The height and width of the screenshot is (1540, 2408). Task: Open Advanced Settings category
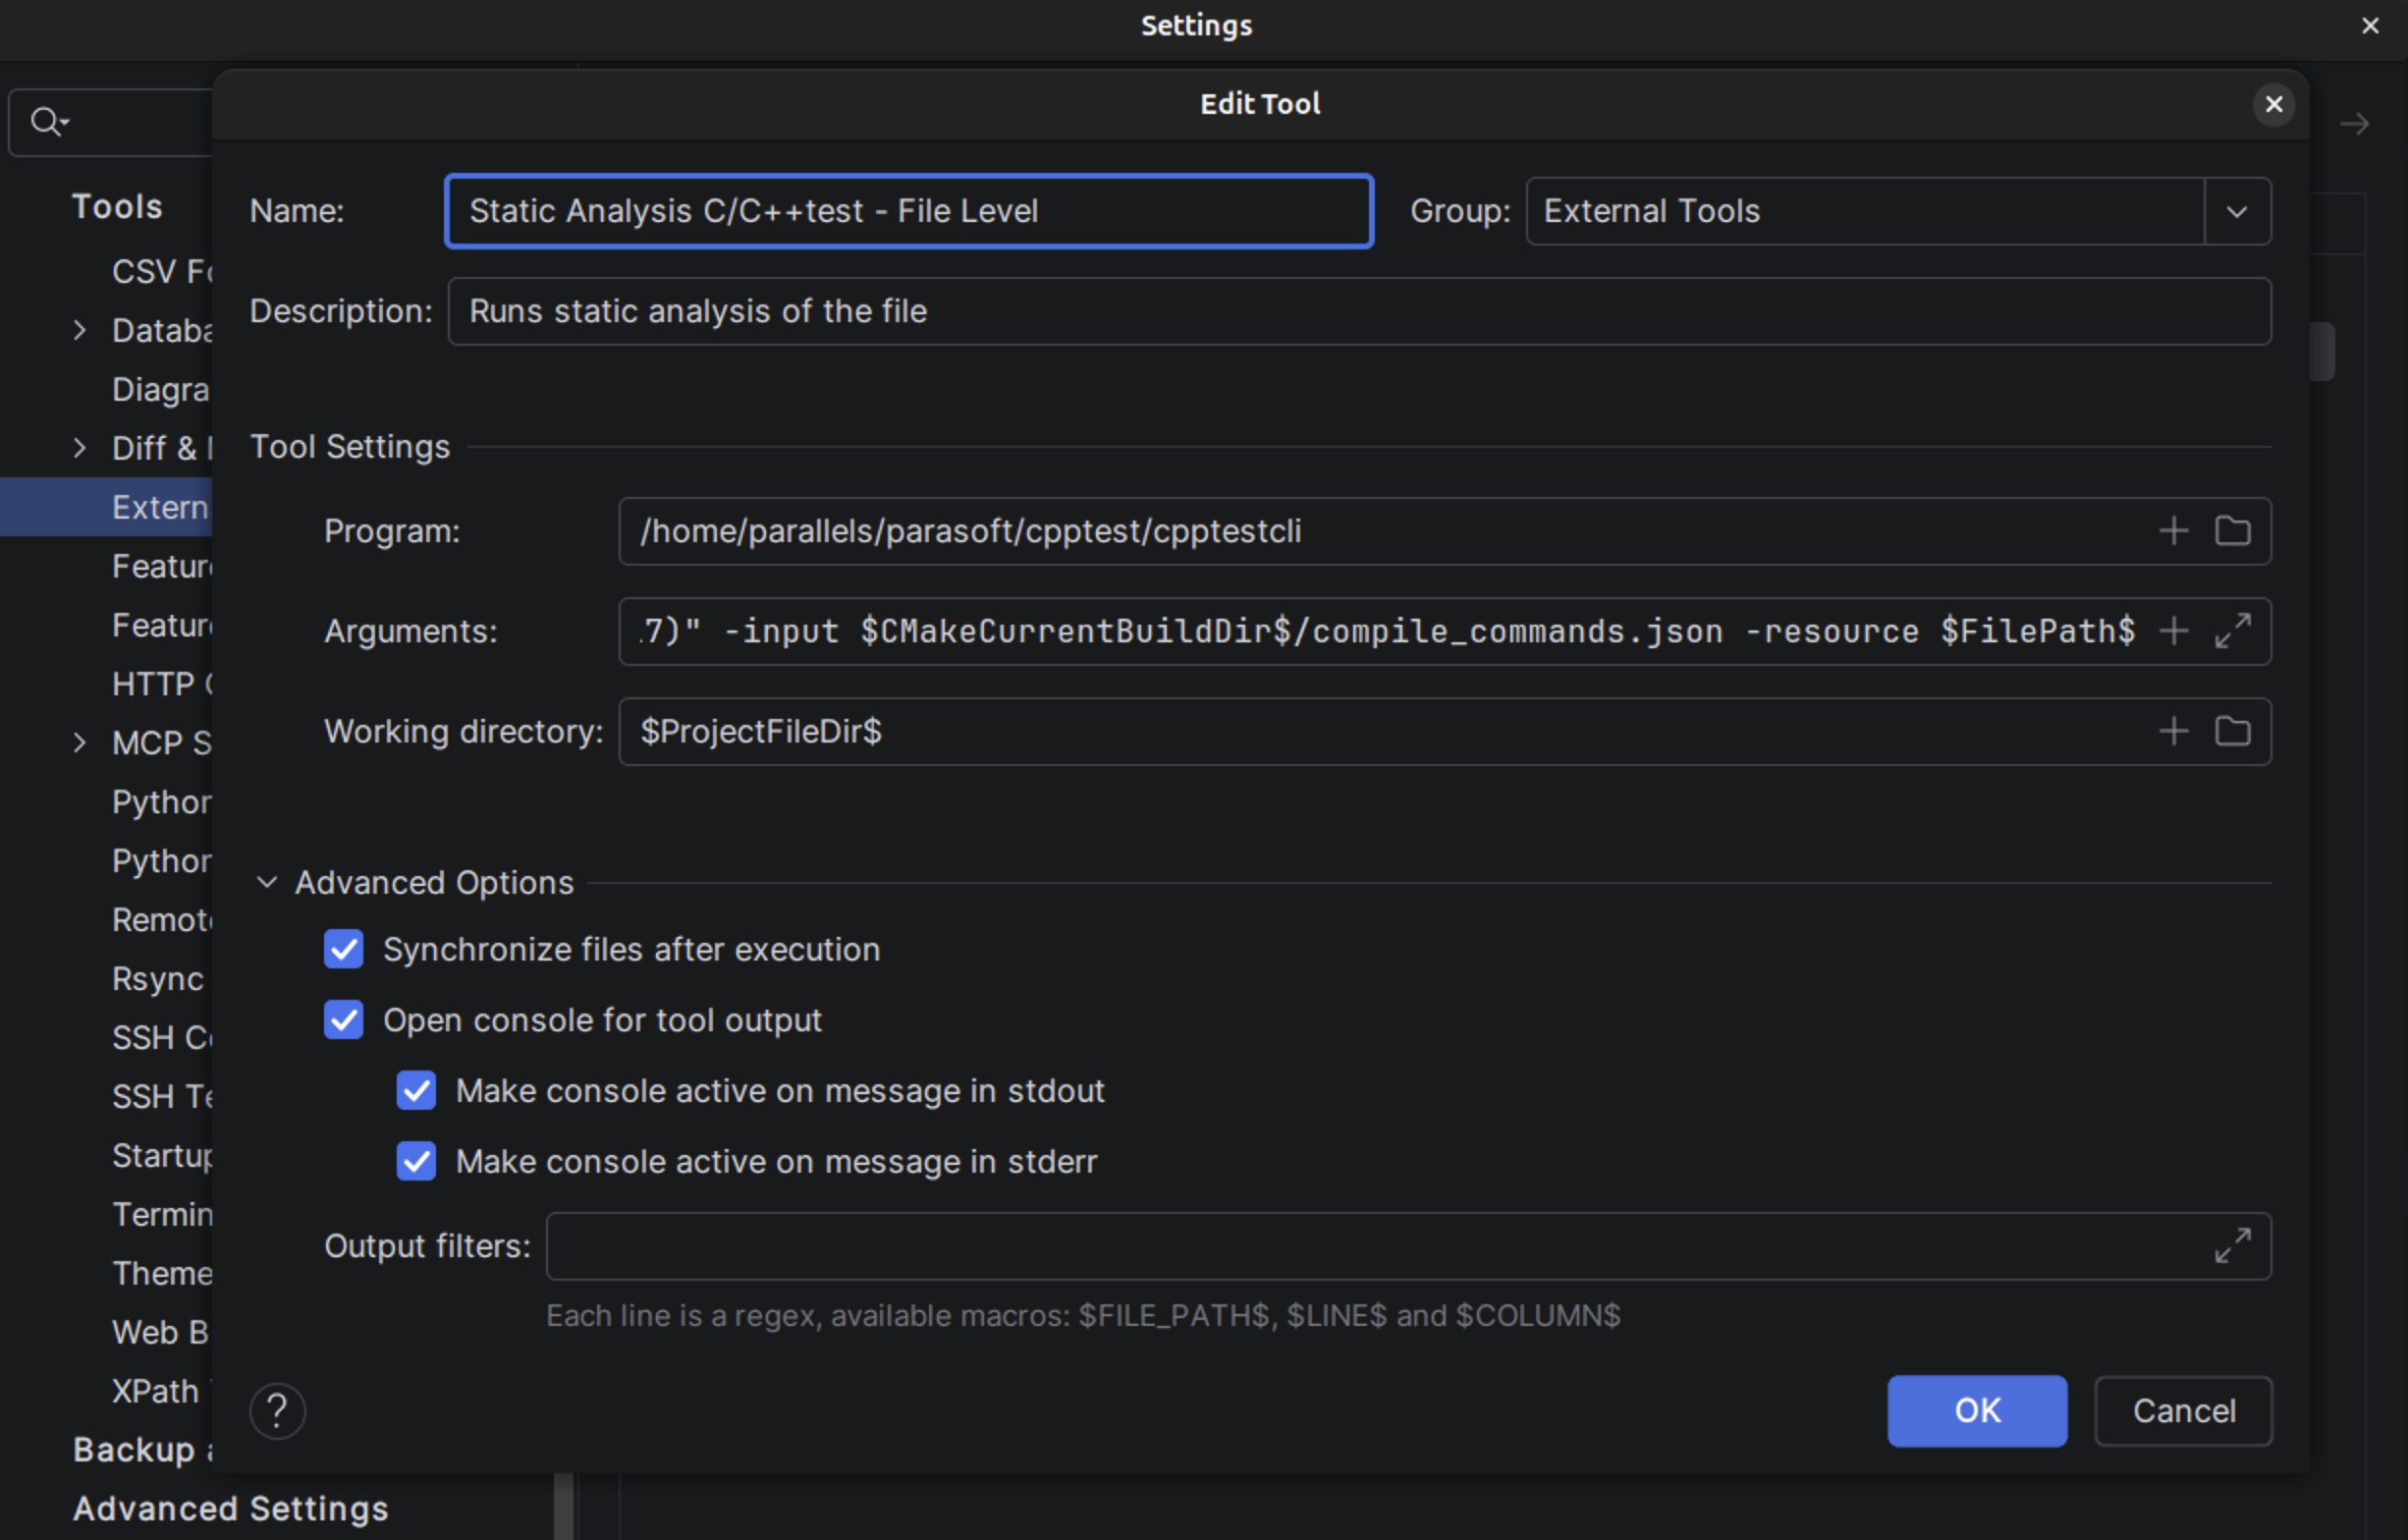pos(231,1509)
